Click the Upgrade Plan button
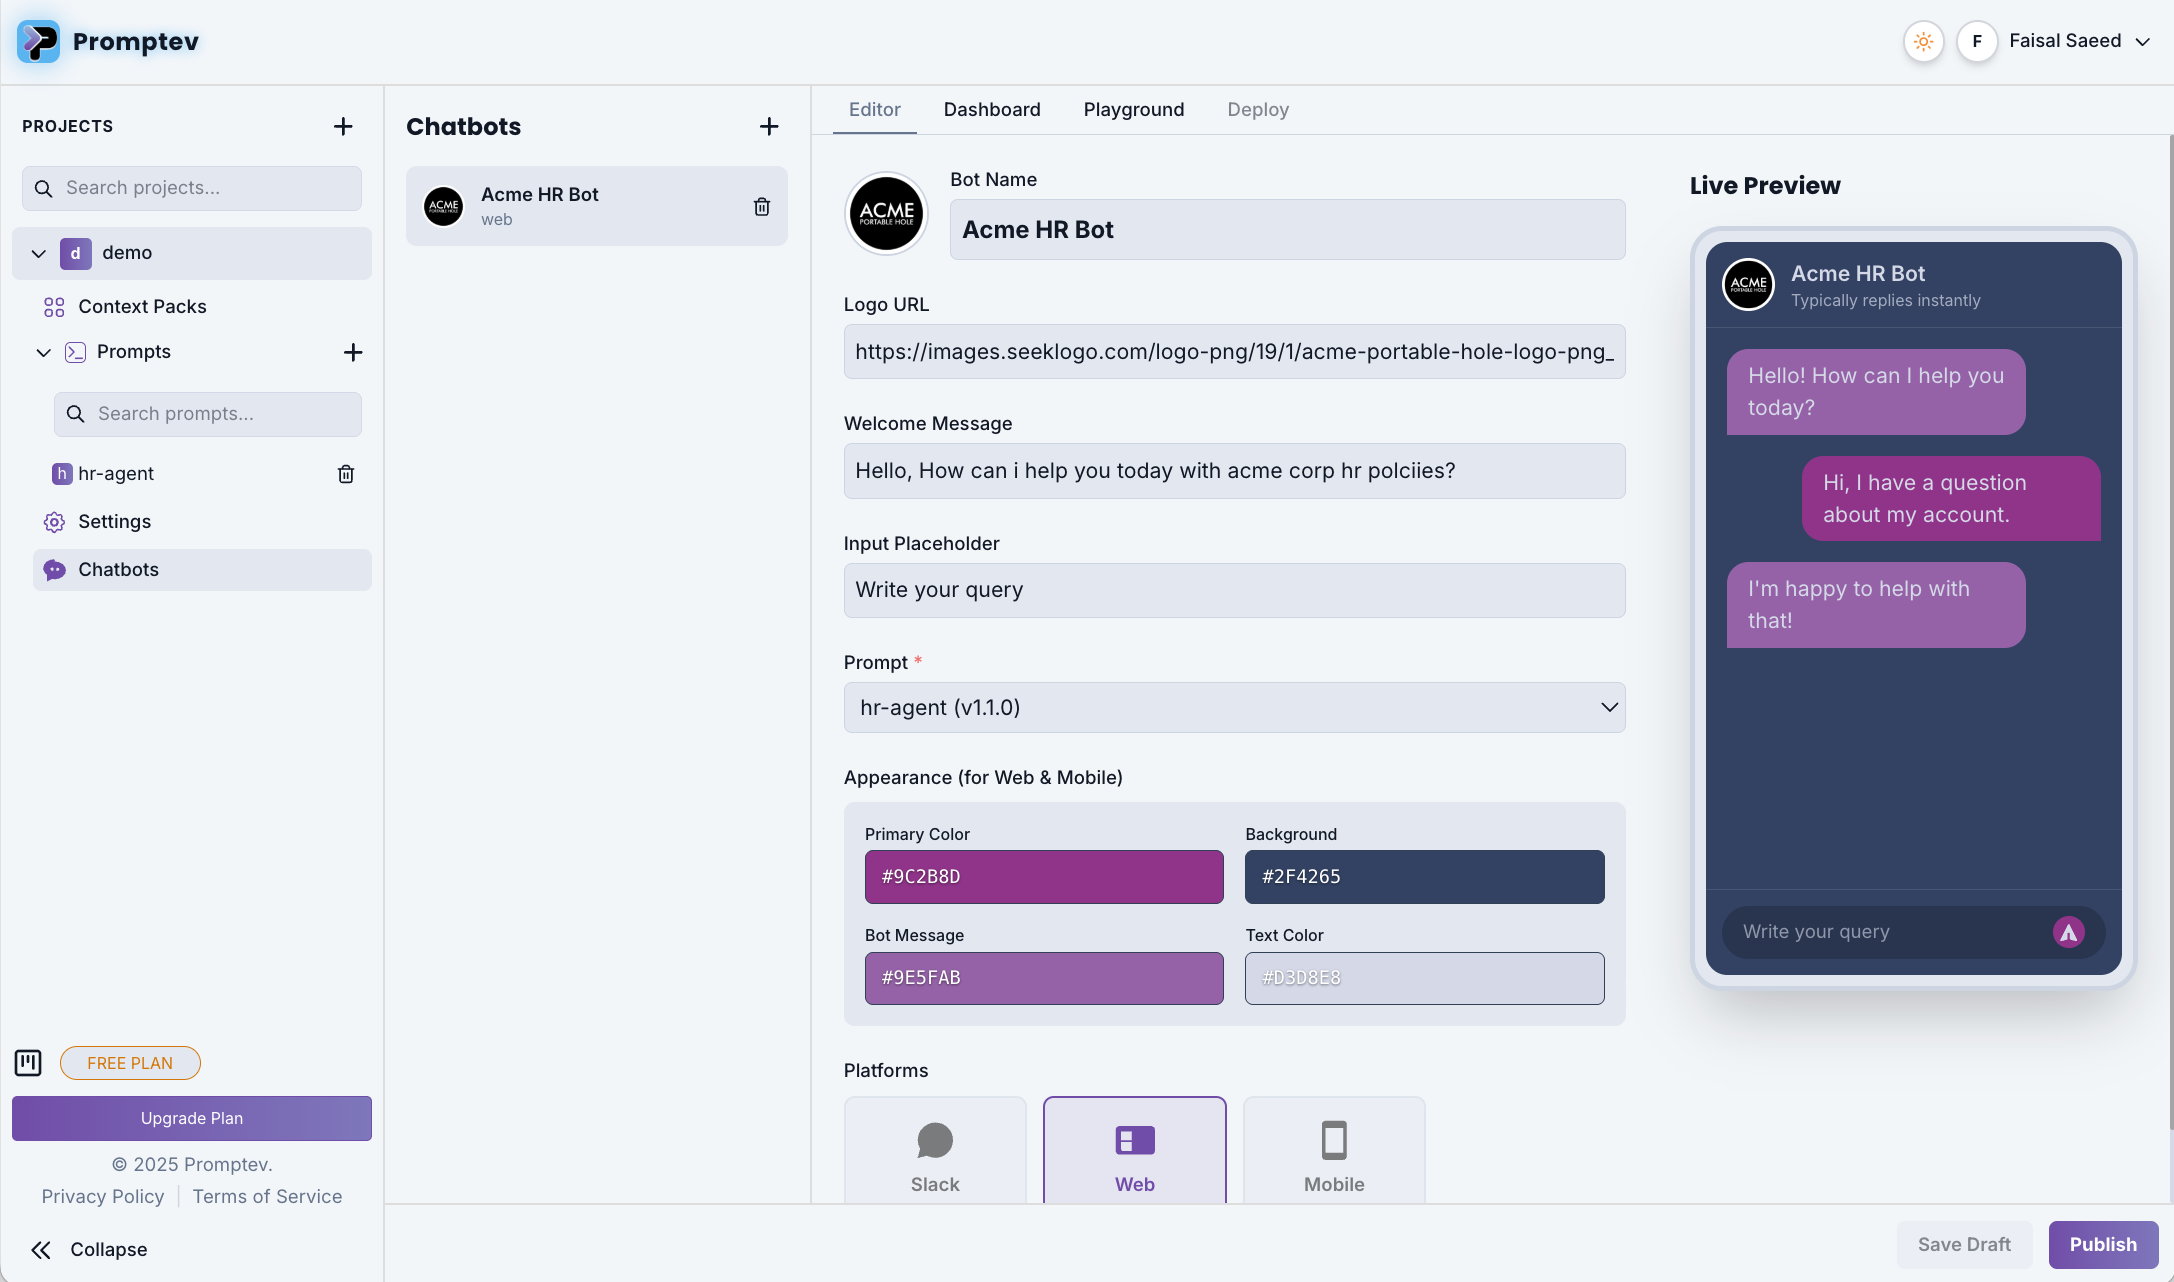Viewport: 2174px width, 1282px height. point(192,1118)
